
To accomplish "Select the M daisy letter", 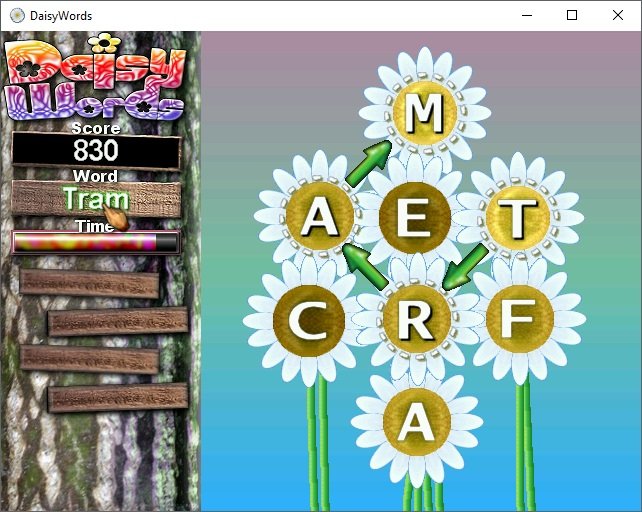I will pos(425,113).
